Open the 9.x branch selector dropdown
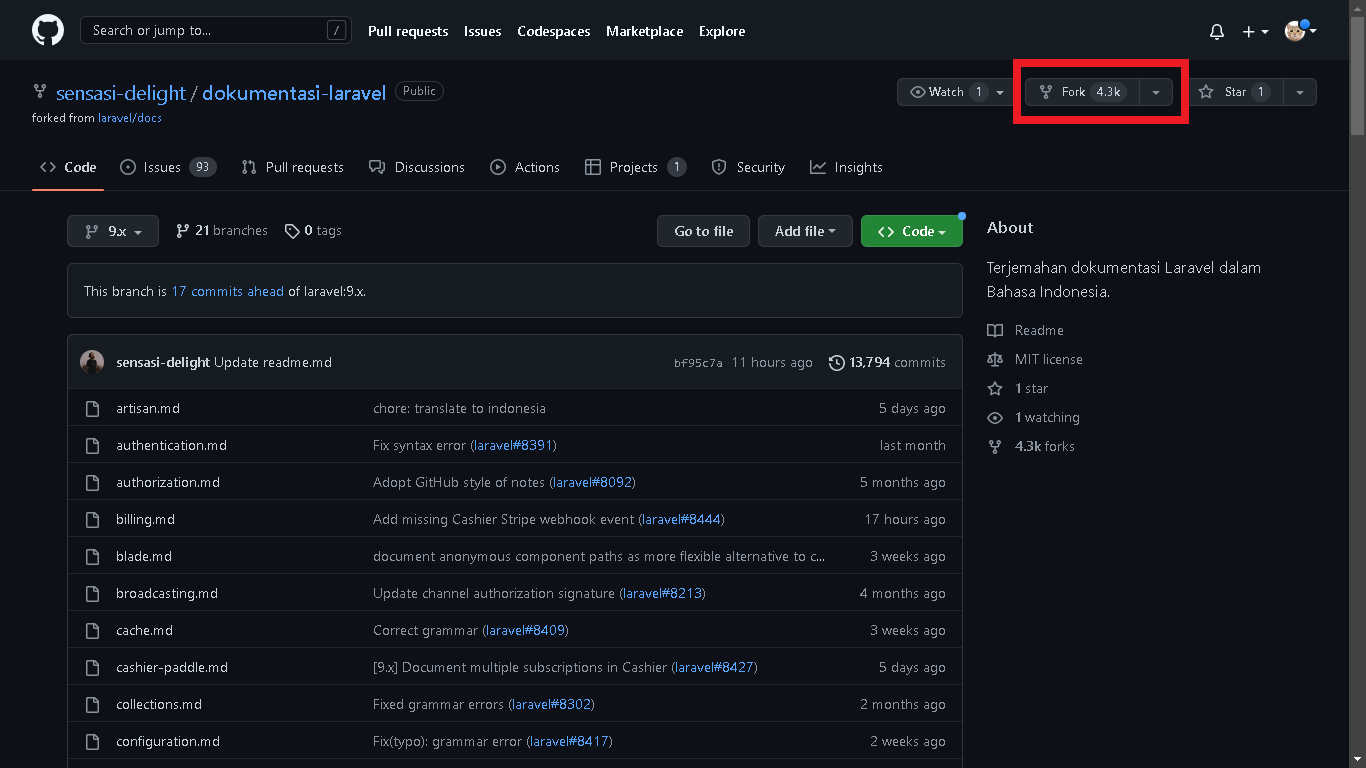This screenshot has width=1366, height=768. pos(112,231)
